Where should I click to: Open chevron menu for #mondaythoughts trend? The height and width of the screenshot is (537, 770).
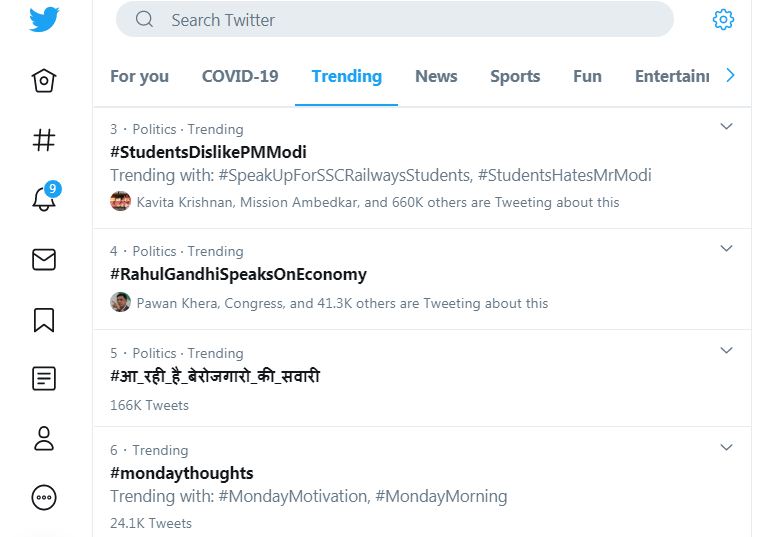point(727,447)
